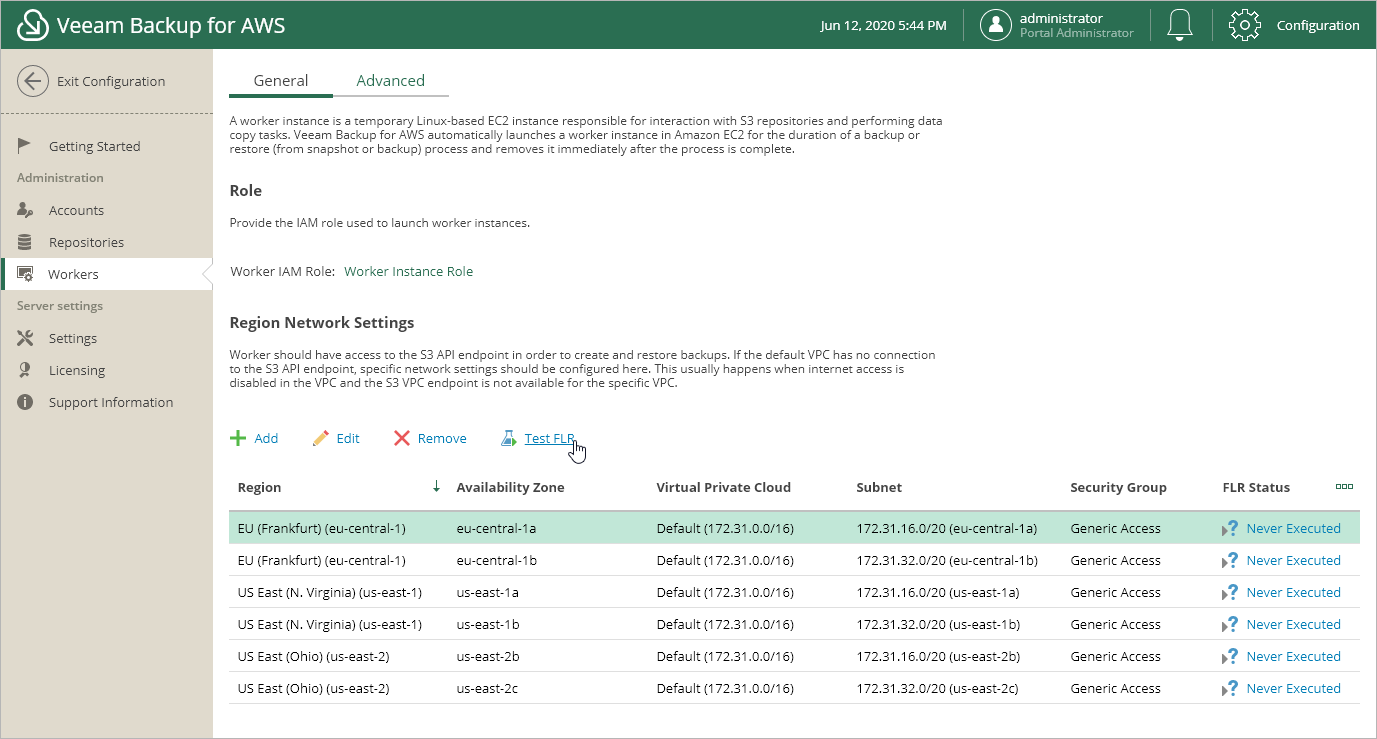Click the Exit Configuration label
The width and height of the screenshot is (1377, 739).
[111, 81]
